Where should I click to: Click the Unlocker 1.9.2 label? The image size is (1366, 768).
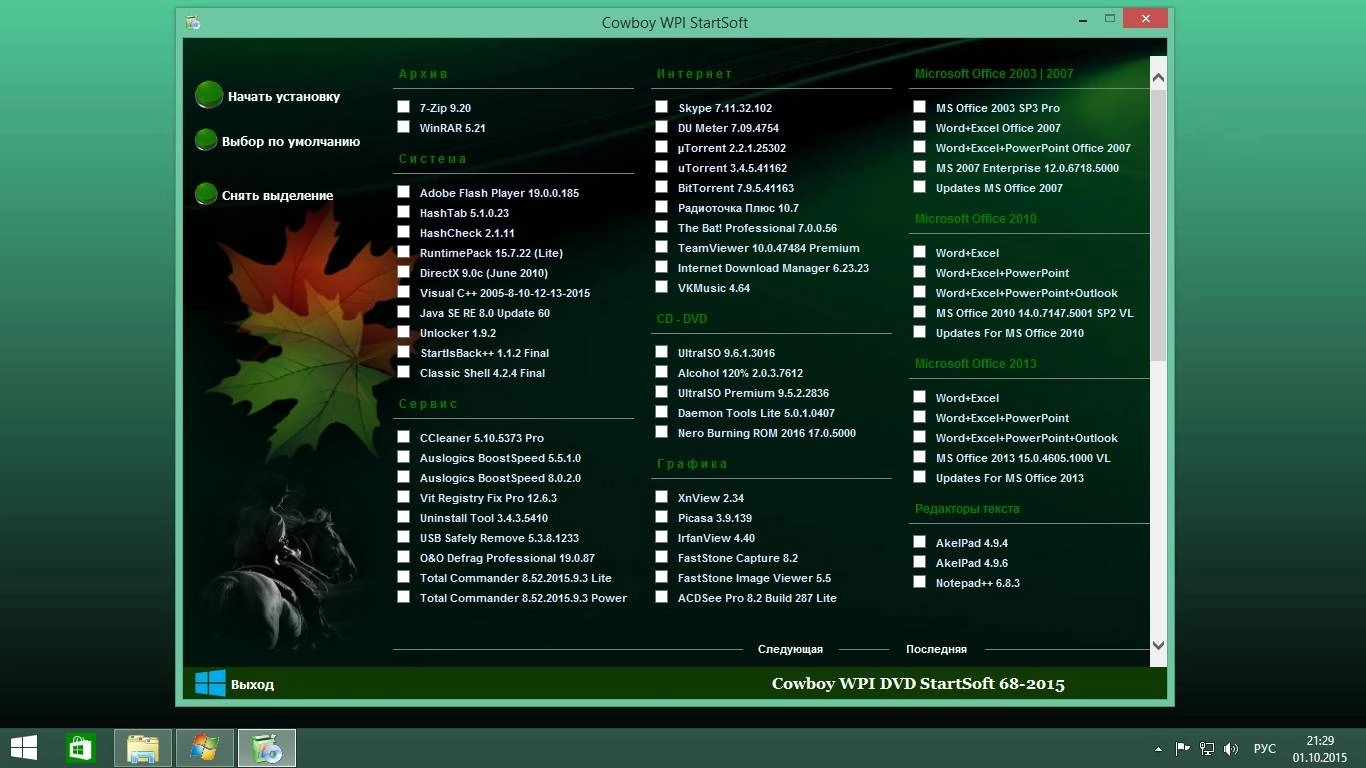tap(458, 333)
